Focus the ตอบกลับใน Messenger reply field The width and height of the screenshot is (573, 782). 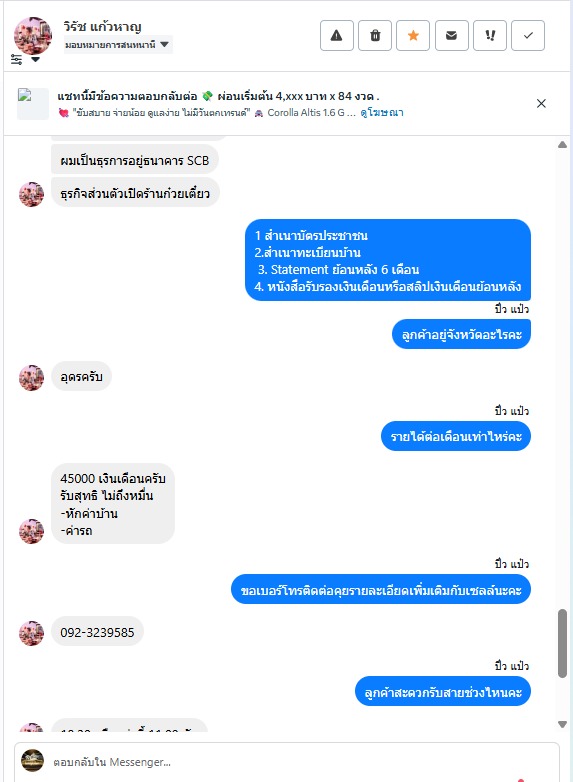[287, 762]
